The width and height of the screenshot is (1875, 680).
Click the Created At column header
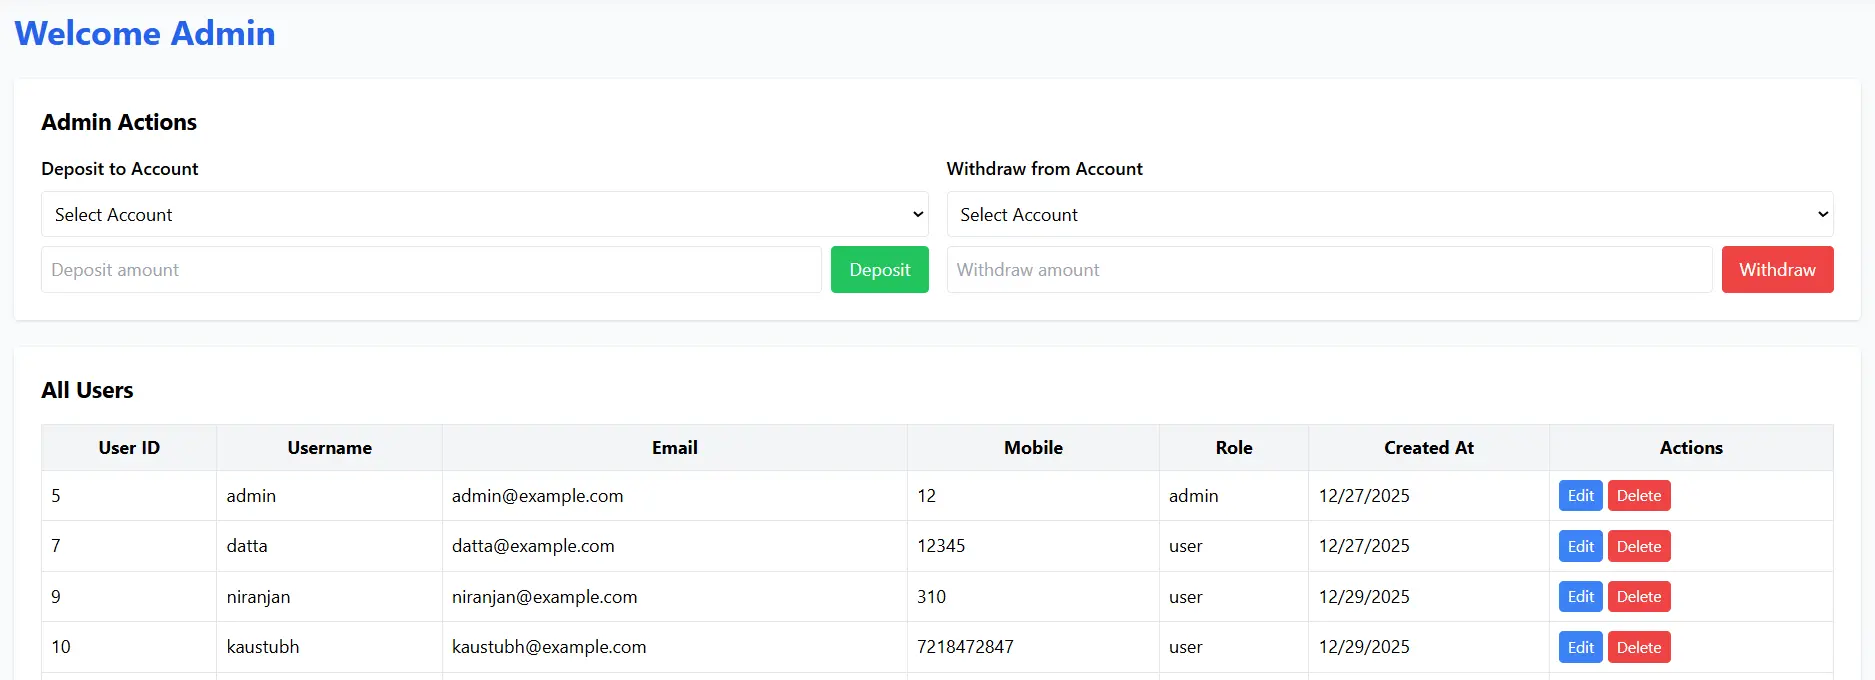pos(1428,448)
